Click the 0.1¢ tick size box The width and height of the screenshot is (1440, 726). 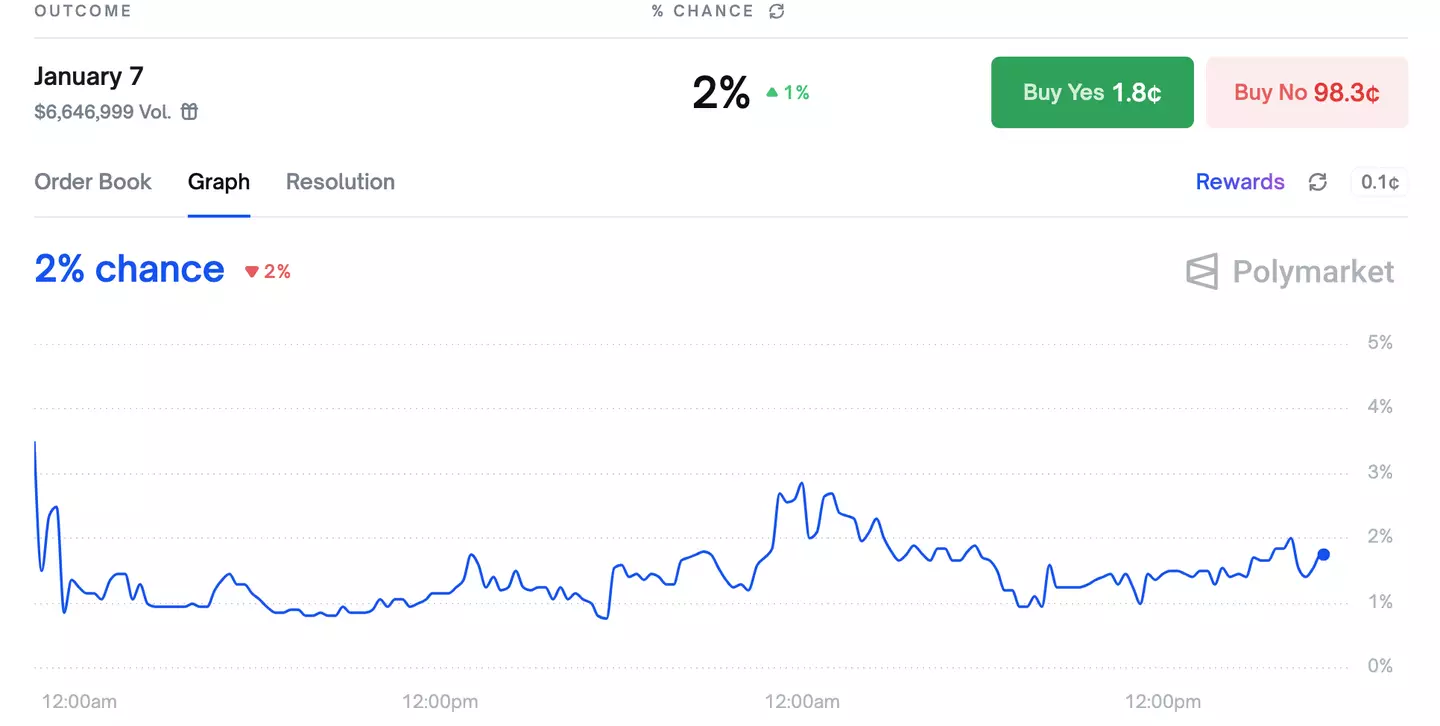pyautogui.click(x=1380, y=182)
